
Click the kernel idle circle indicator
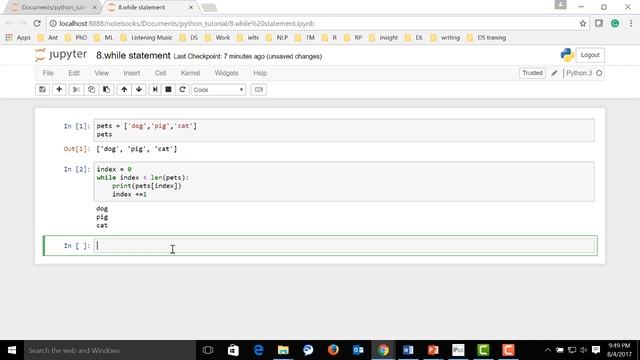599,73
